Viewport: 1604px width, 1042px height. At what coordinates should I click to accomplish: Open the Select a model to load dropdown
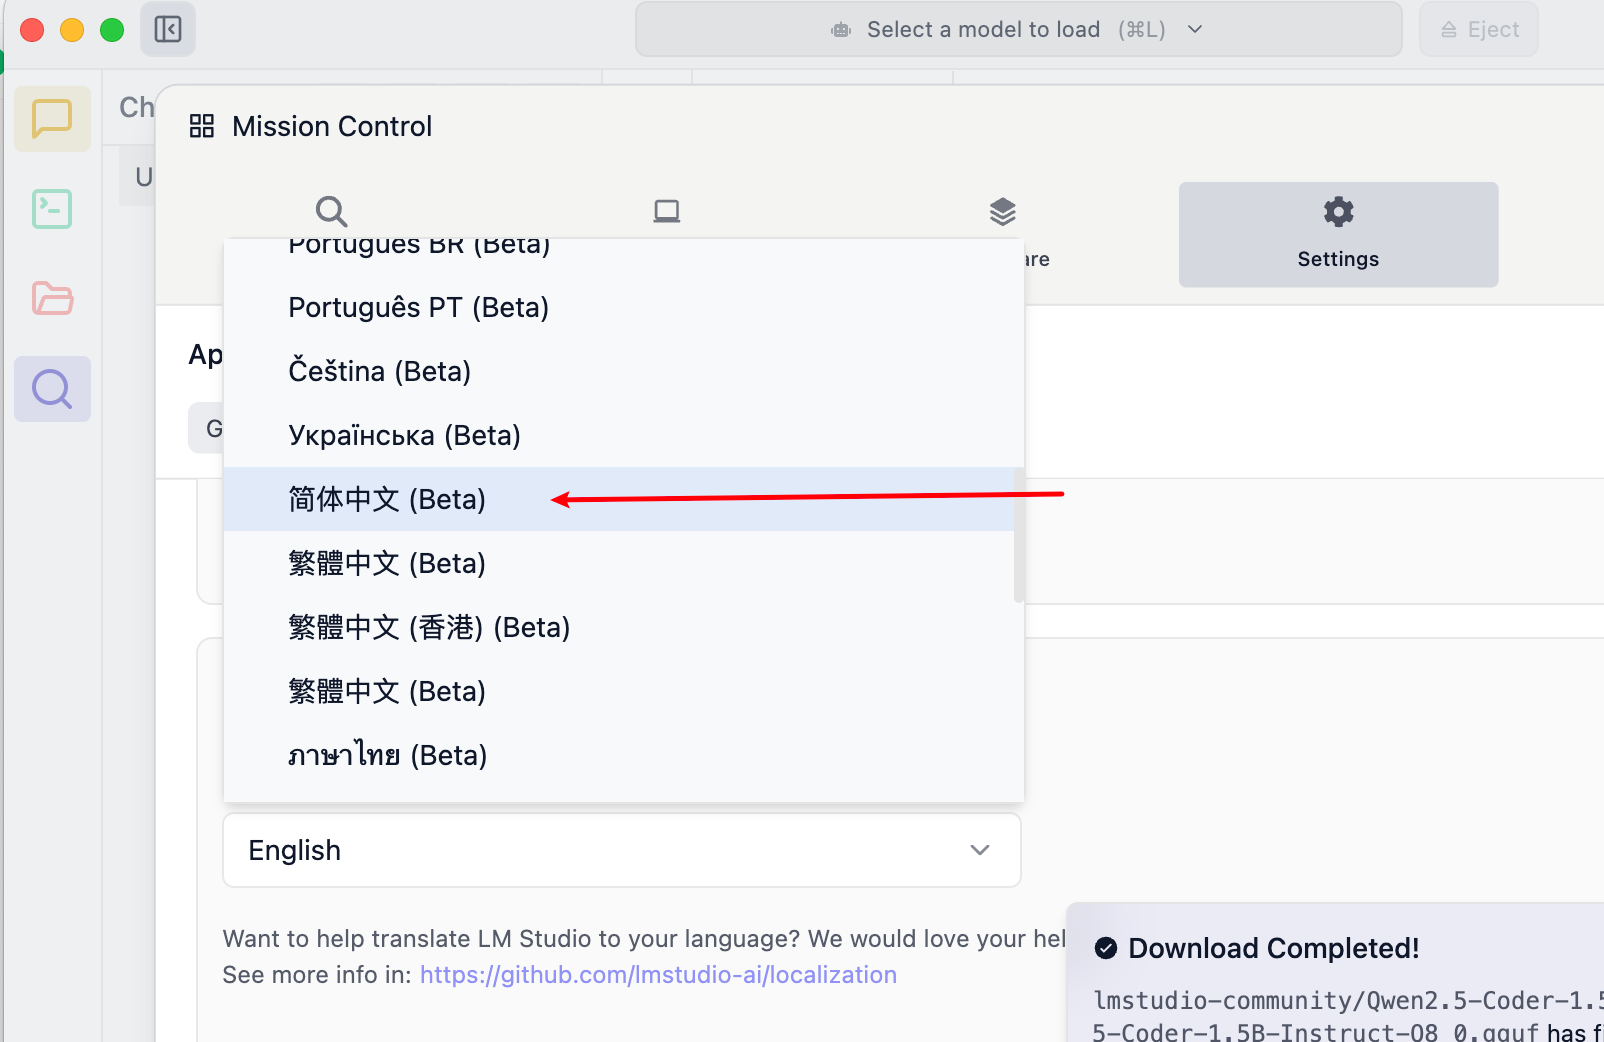tap(1018, 29)
